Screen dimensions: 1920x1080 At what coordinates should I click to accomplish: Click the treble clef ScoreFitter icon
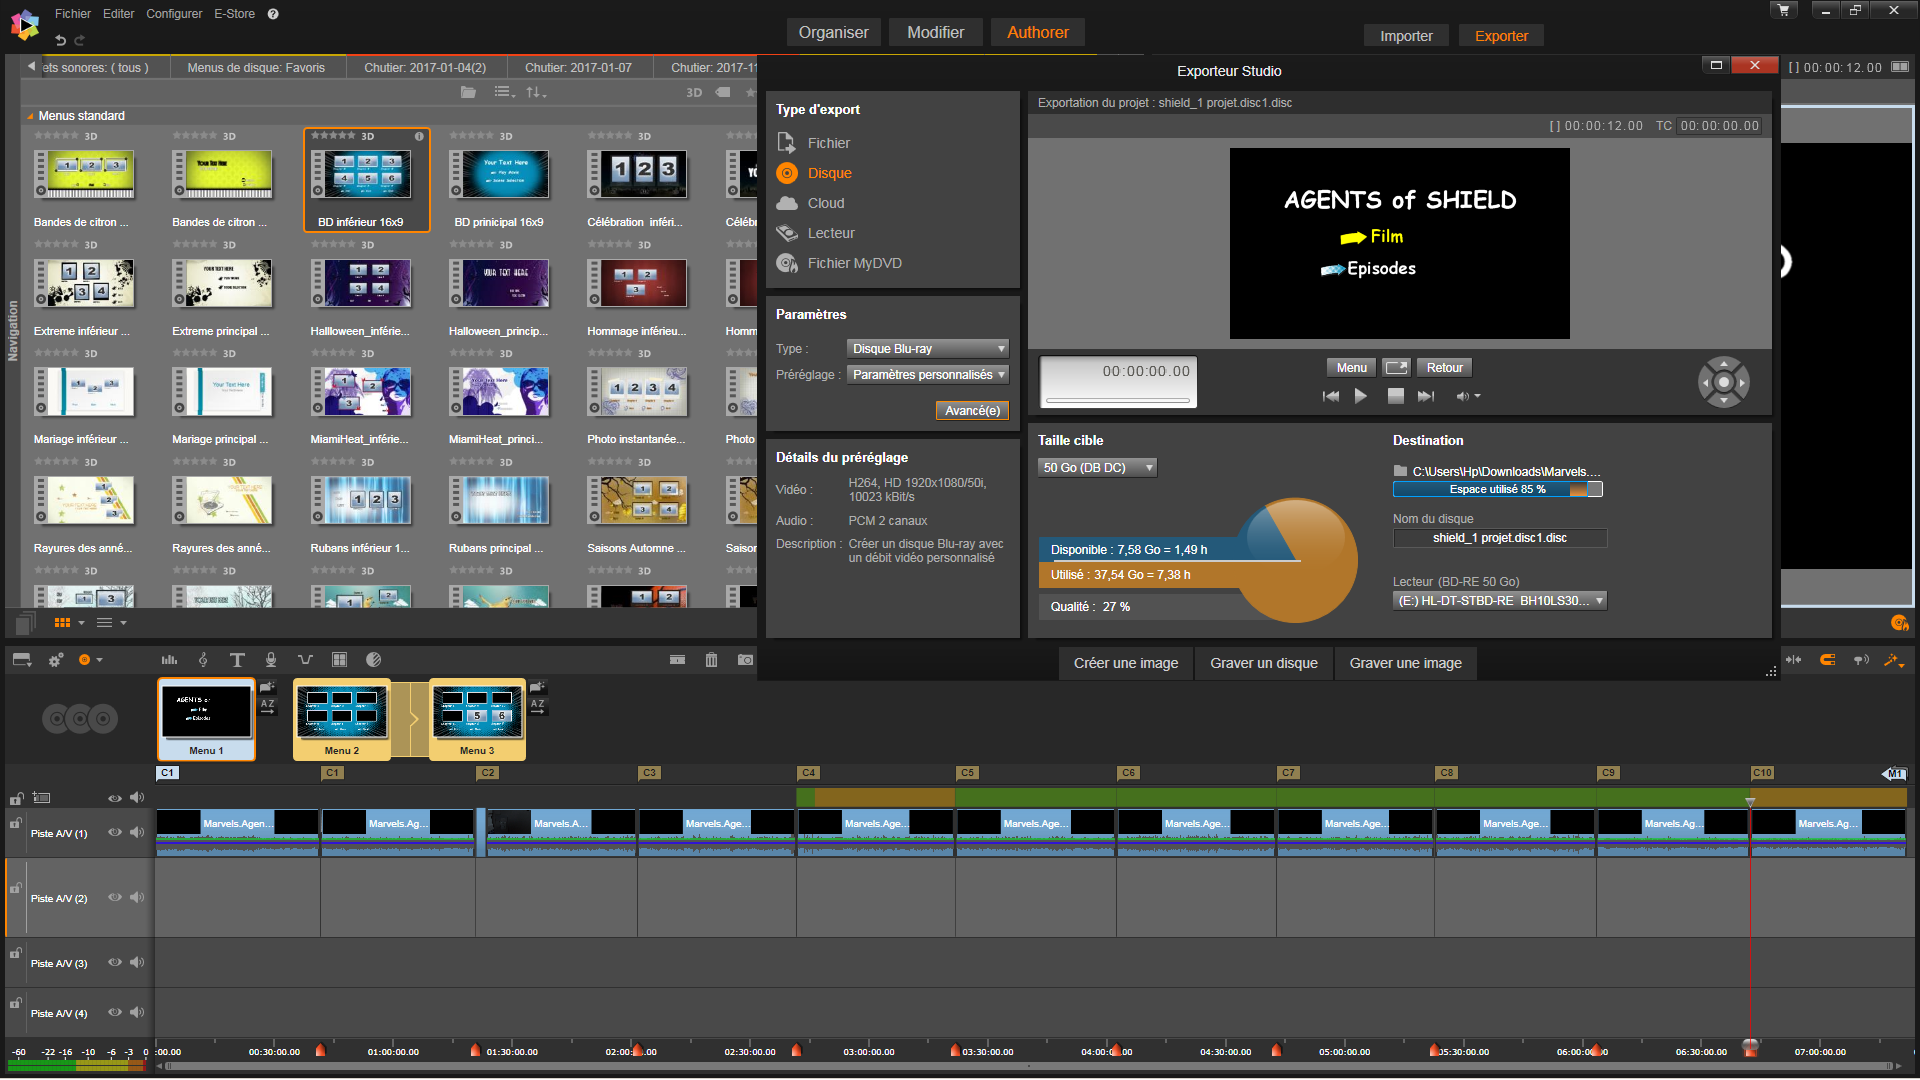203,660
